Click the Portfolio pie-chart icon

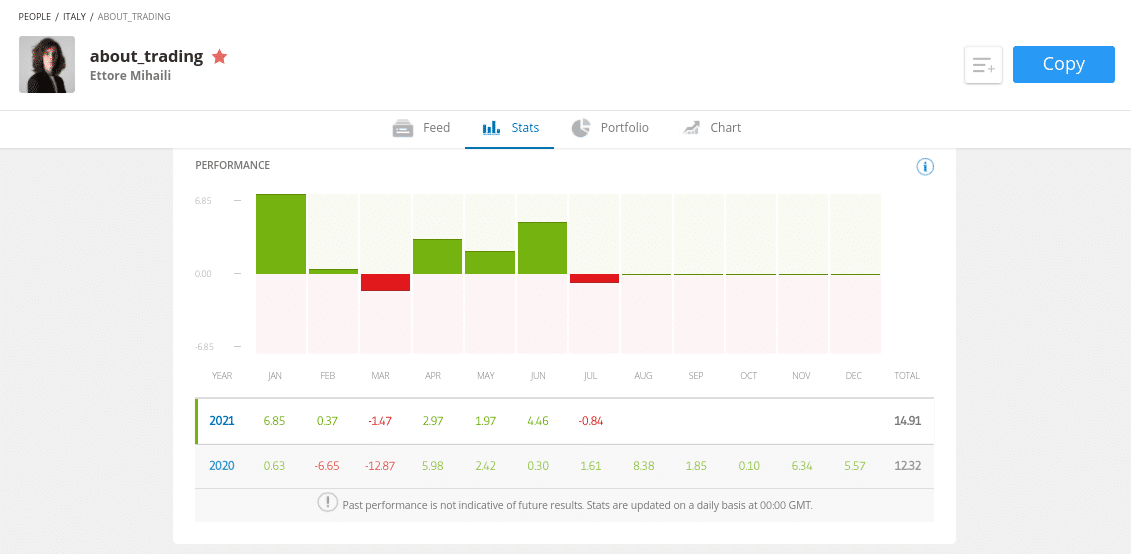[x=581, y=128]
